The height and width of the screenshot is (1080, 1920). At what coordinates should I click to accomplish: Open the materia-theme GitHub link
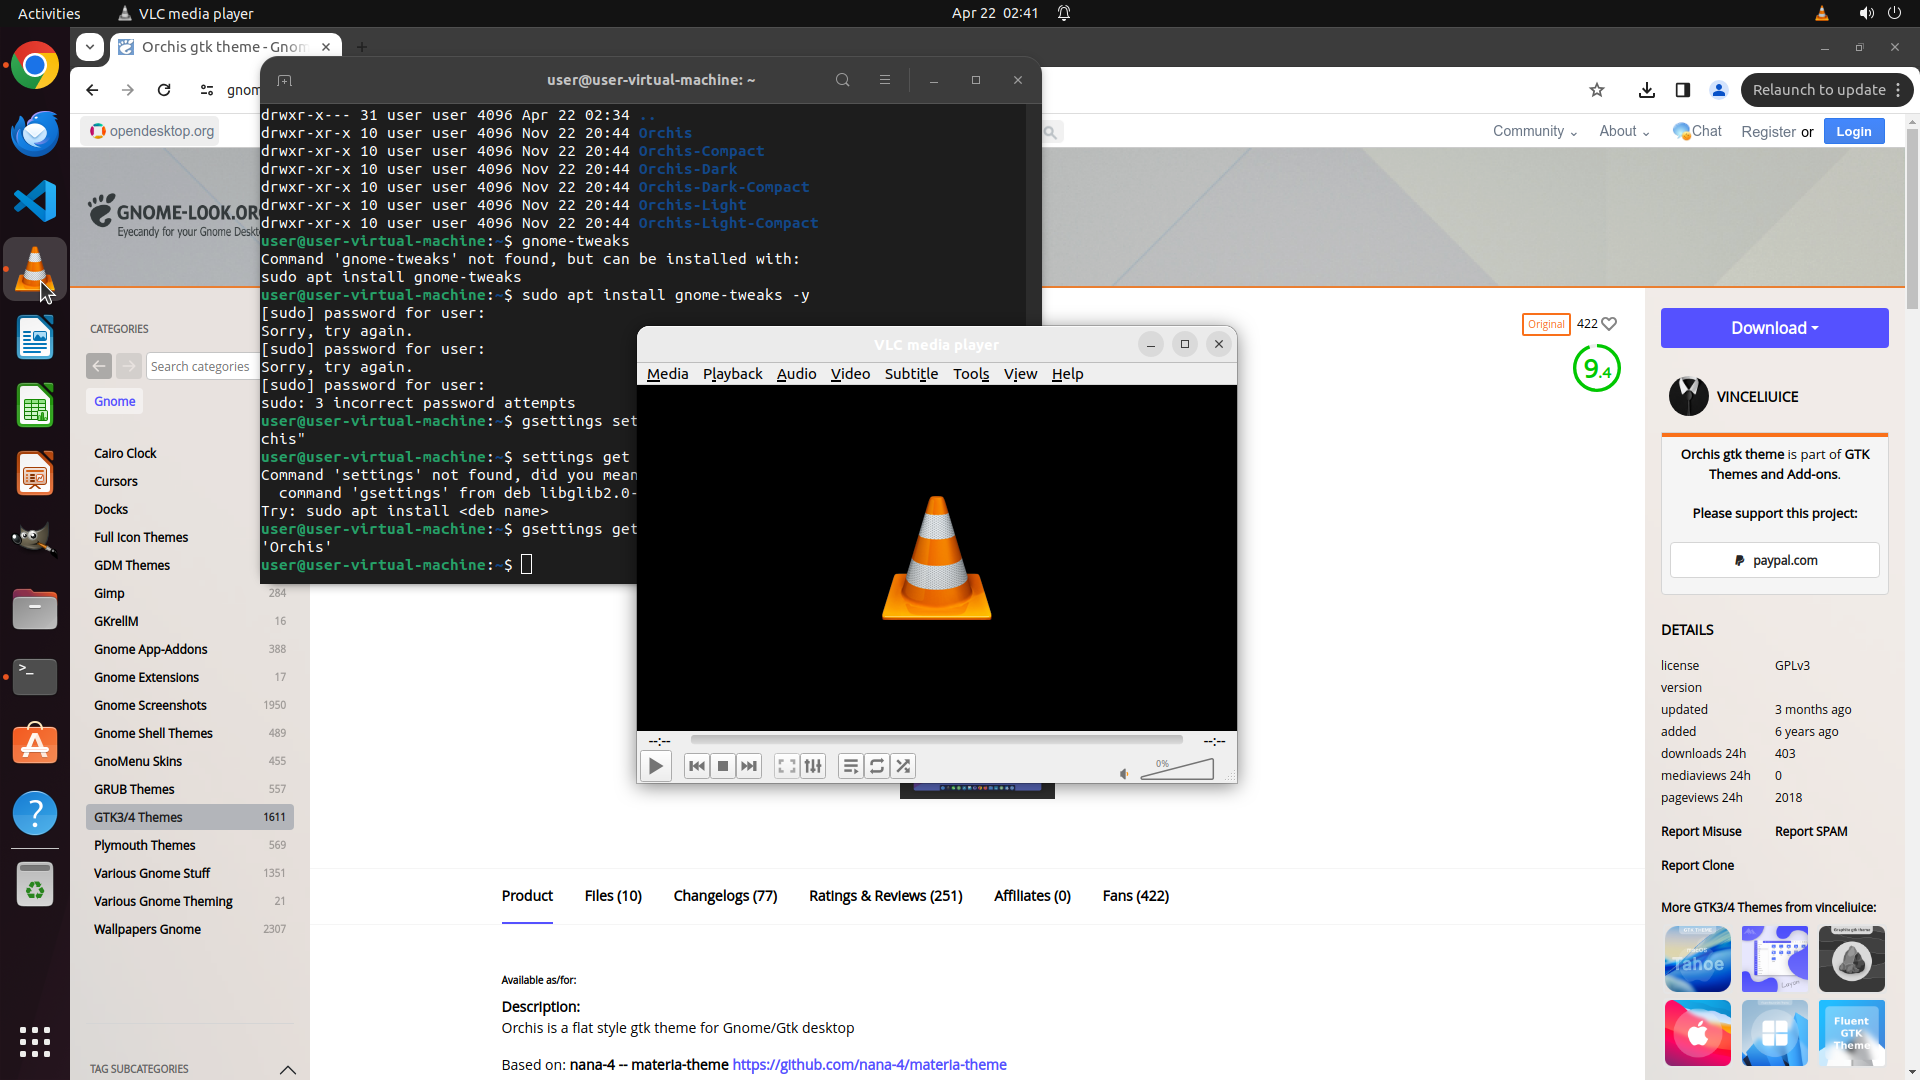tap(869, 1064)
